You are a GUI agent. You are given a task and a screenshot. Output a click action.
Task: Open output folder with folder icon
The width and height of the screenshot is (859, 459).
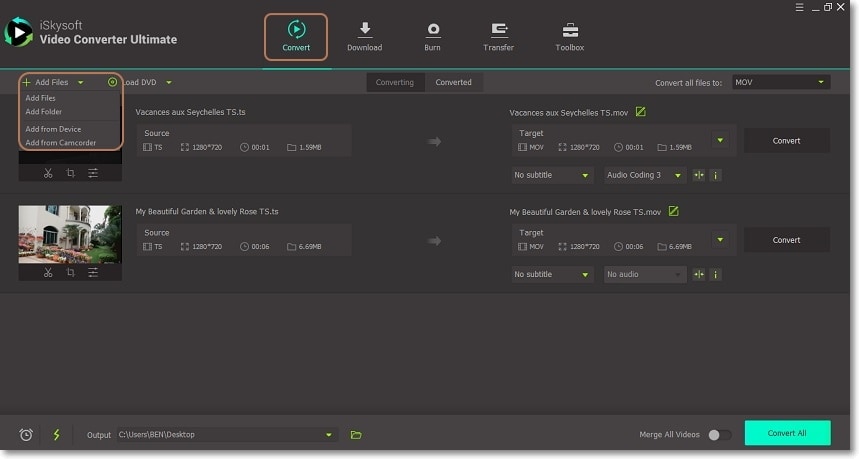(356, 435)
